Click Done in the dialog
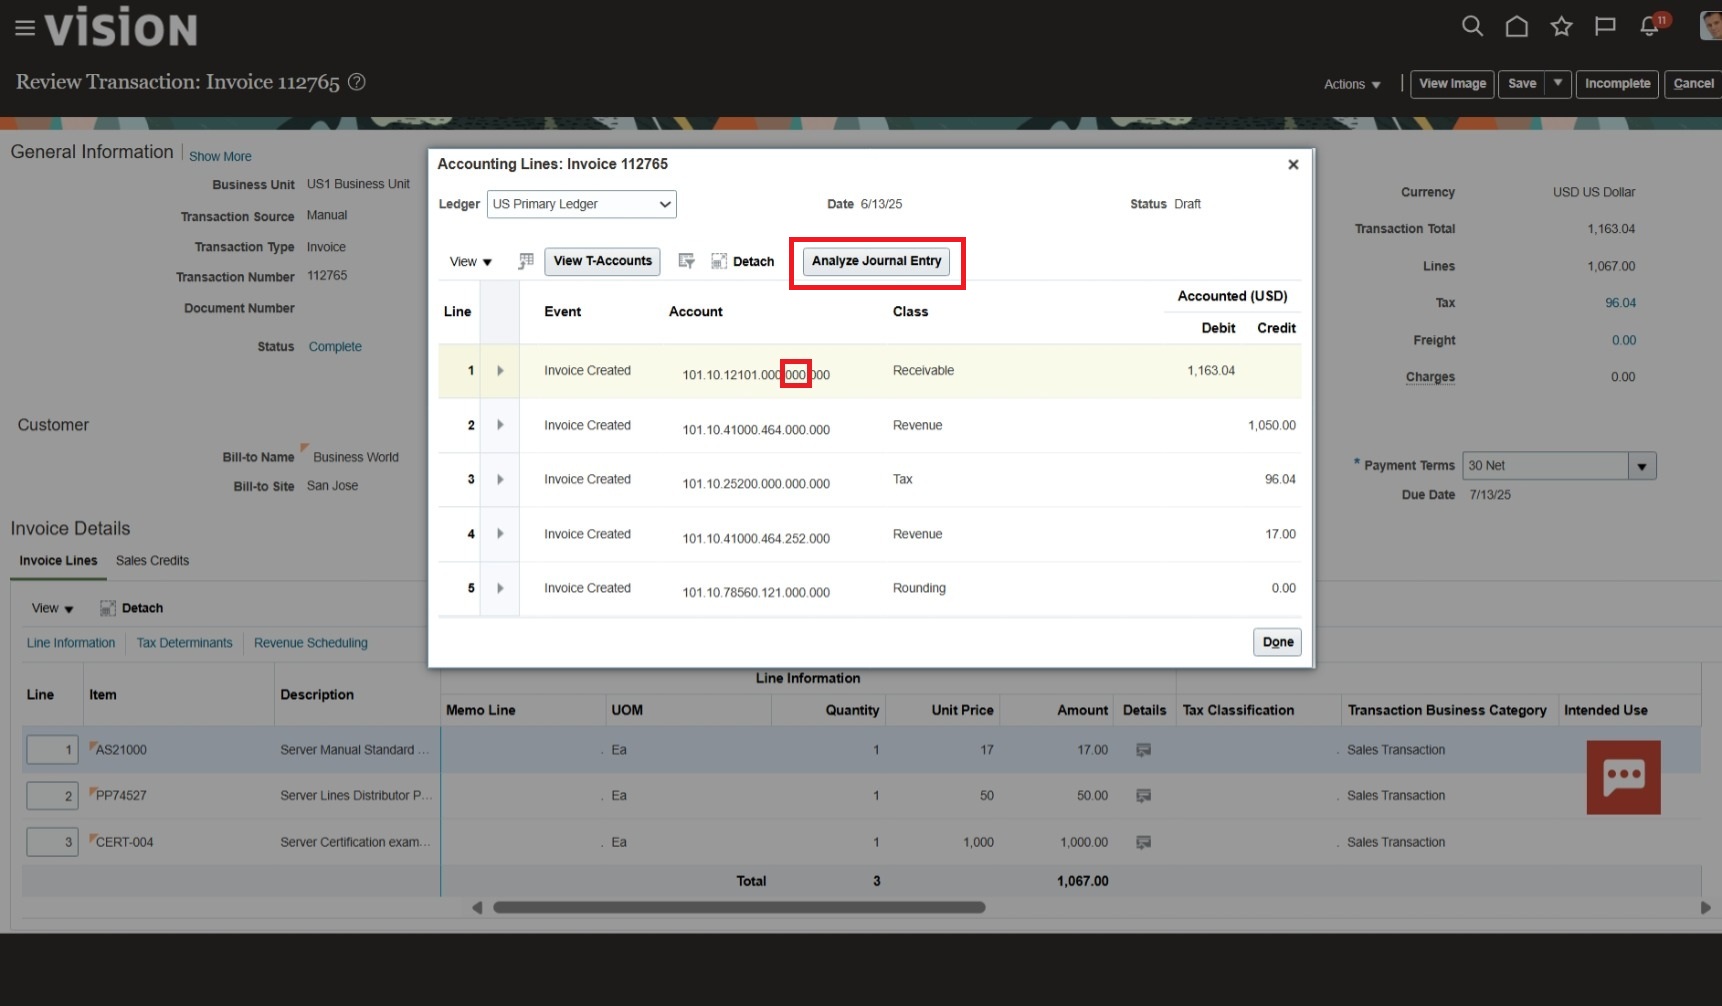This screenshot has width=1722, height=1006. point(1277,642)
